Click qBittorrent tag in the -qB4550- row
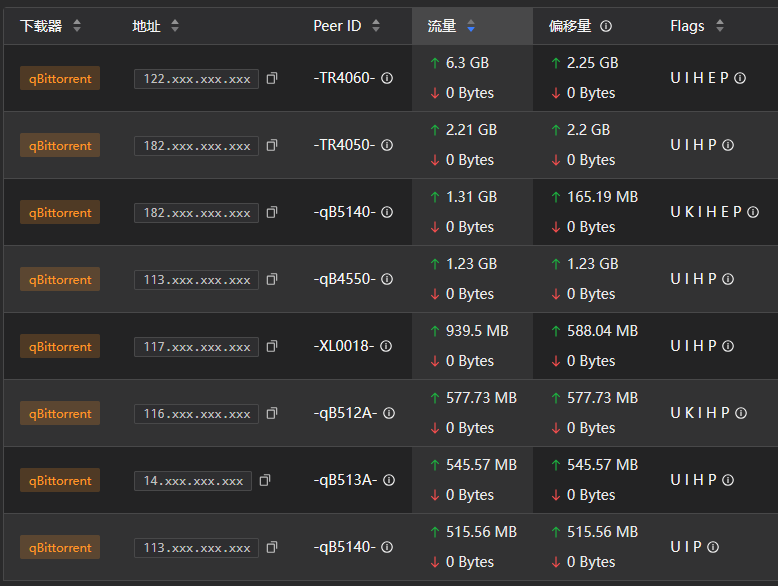Viewport: 778px width, 586px height. (x=60, y=279)
